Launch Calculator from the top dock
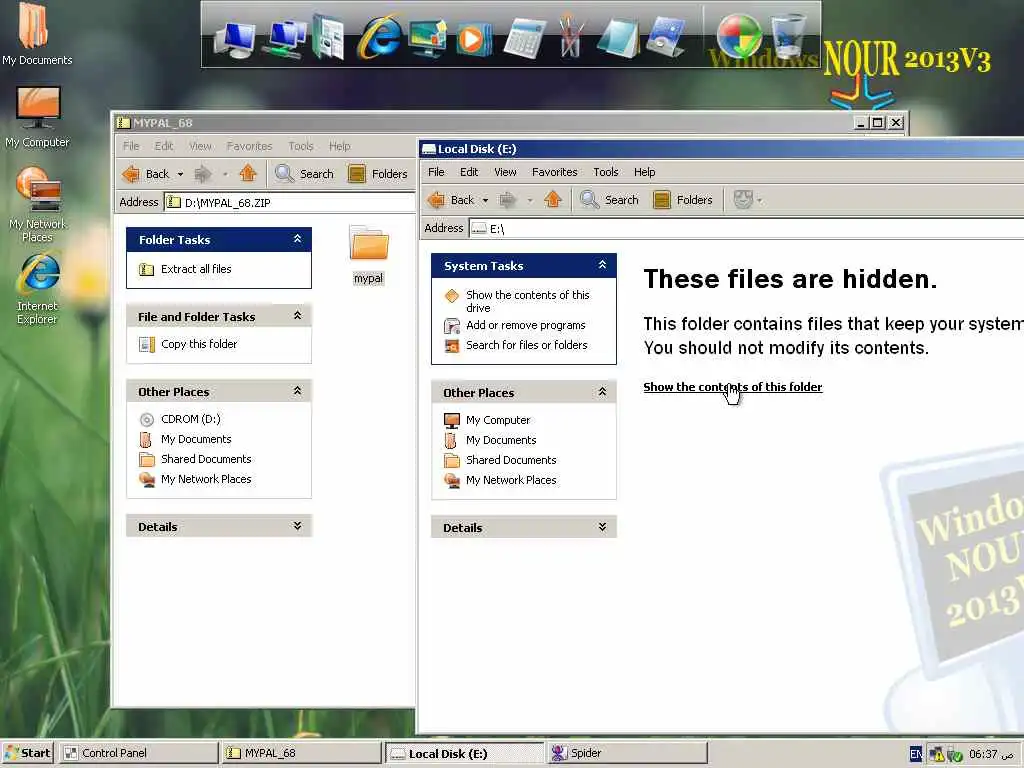The height and width of the screenshot is (768, 1024). point(524,38)
